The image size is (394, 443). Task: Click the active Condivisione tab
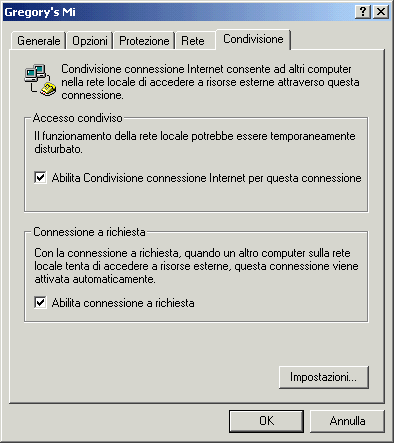[x=253, y=39]
